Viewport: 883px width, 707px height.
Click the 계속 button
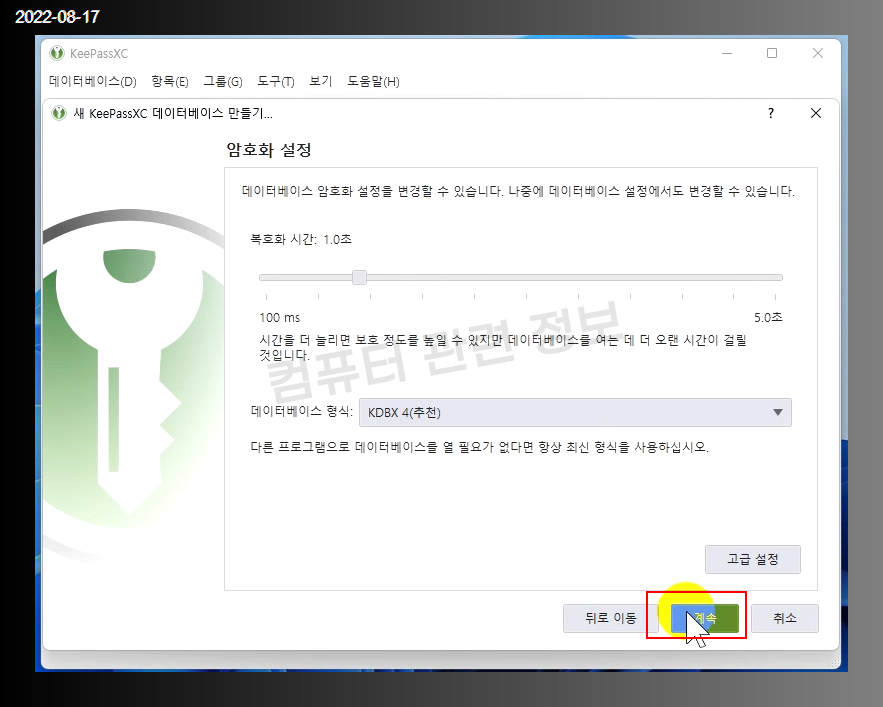coord(704,618)
